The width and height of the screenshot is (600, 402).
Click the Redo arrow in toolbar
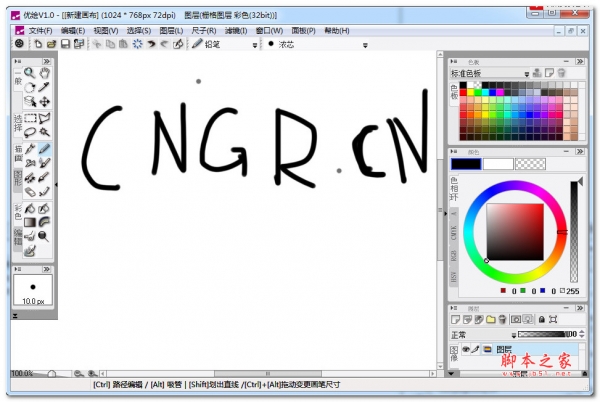point(165,44)
